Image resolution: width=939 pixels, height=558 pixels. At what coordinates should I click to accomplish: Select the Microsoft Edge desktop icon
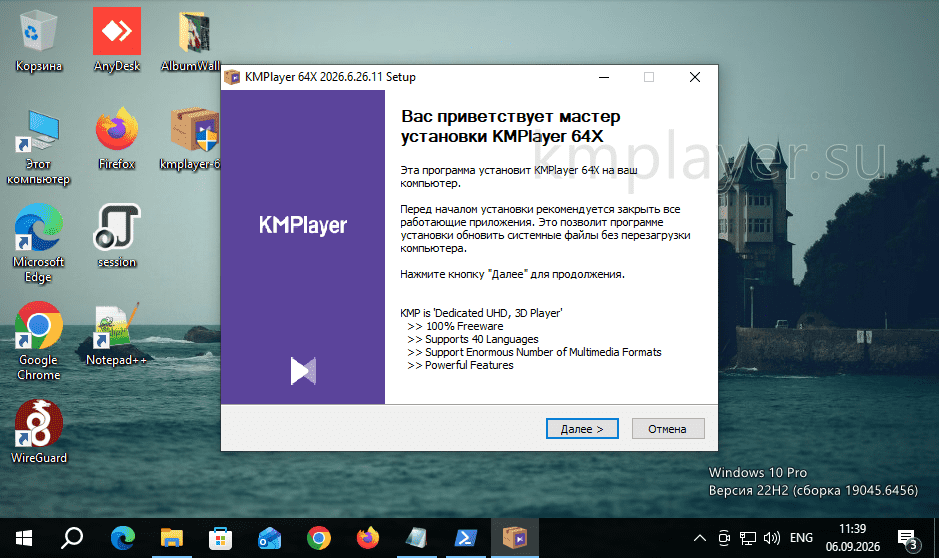coord(38,243)
